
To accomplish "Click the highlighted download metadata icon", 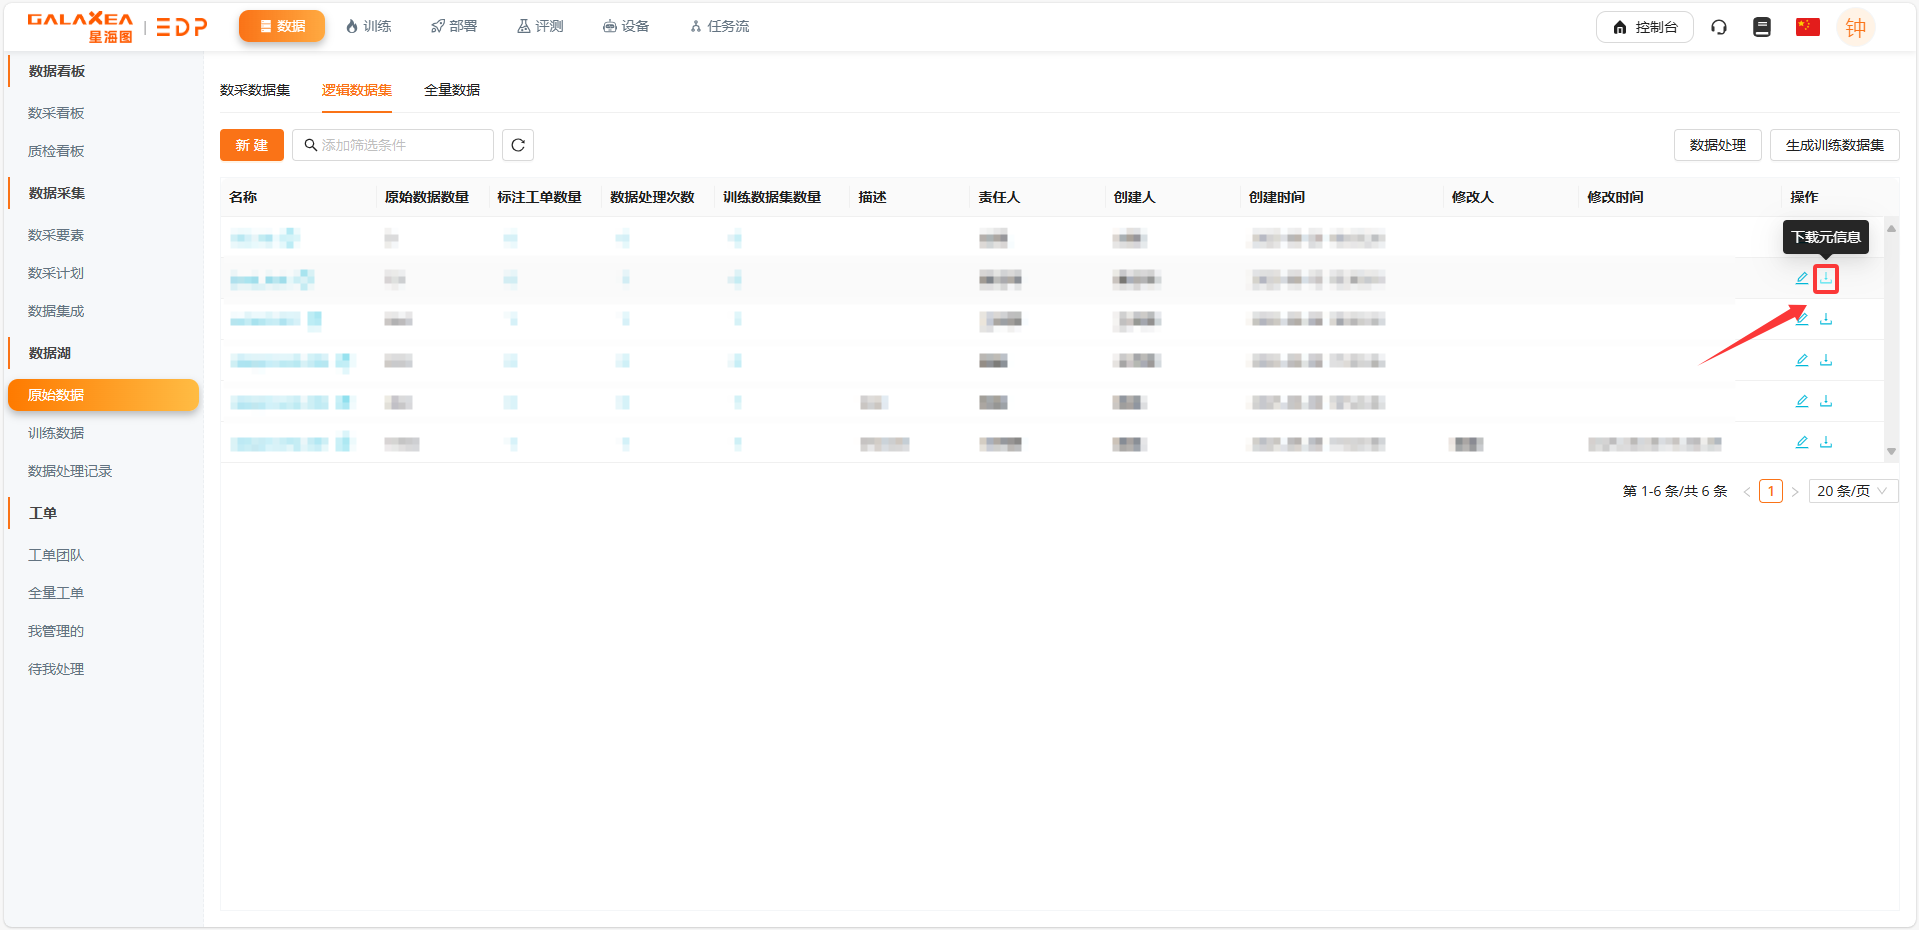I will [x=1825, y=278].
